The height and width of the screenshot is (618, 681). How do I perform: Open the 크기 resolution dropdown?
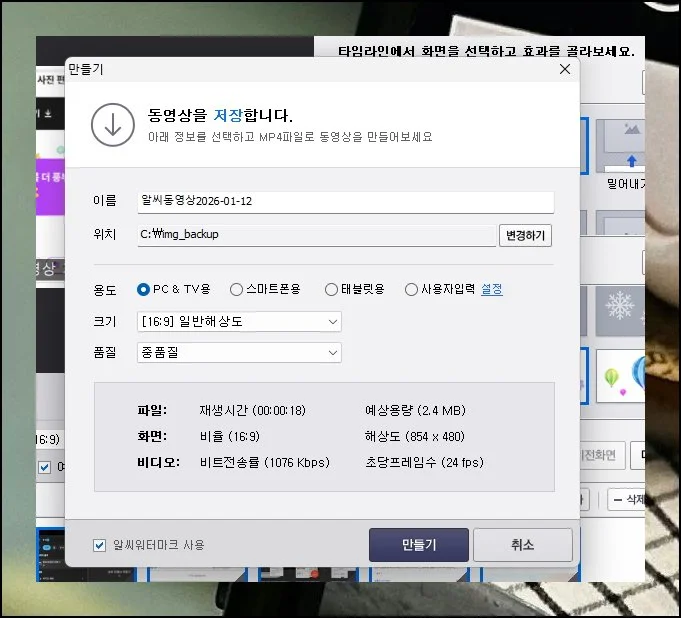pos(239,322)
